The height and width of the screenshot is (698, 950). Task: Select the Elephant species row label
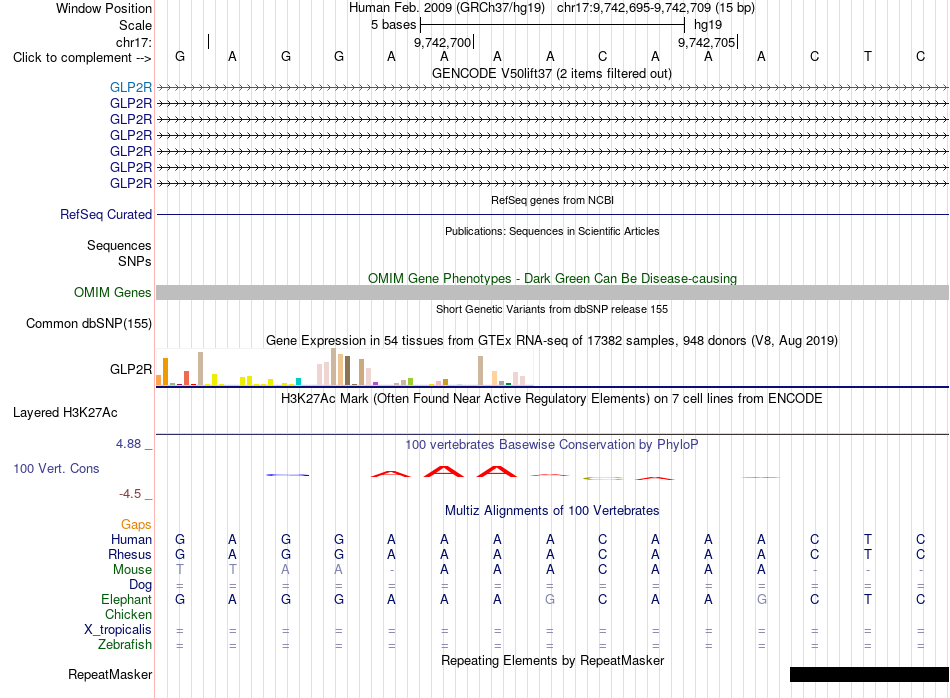126,599
